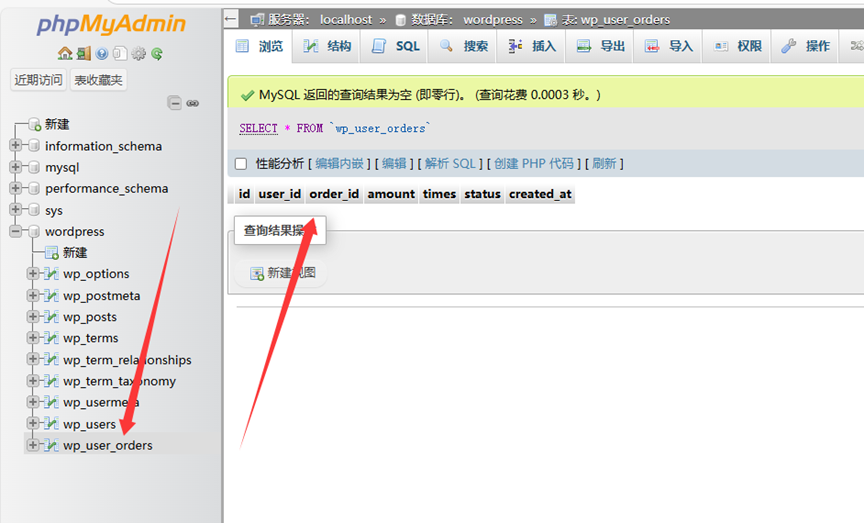
Task: Click the new database icon at tree top
Action: [x=34, y=125]
